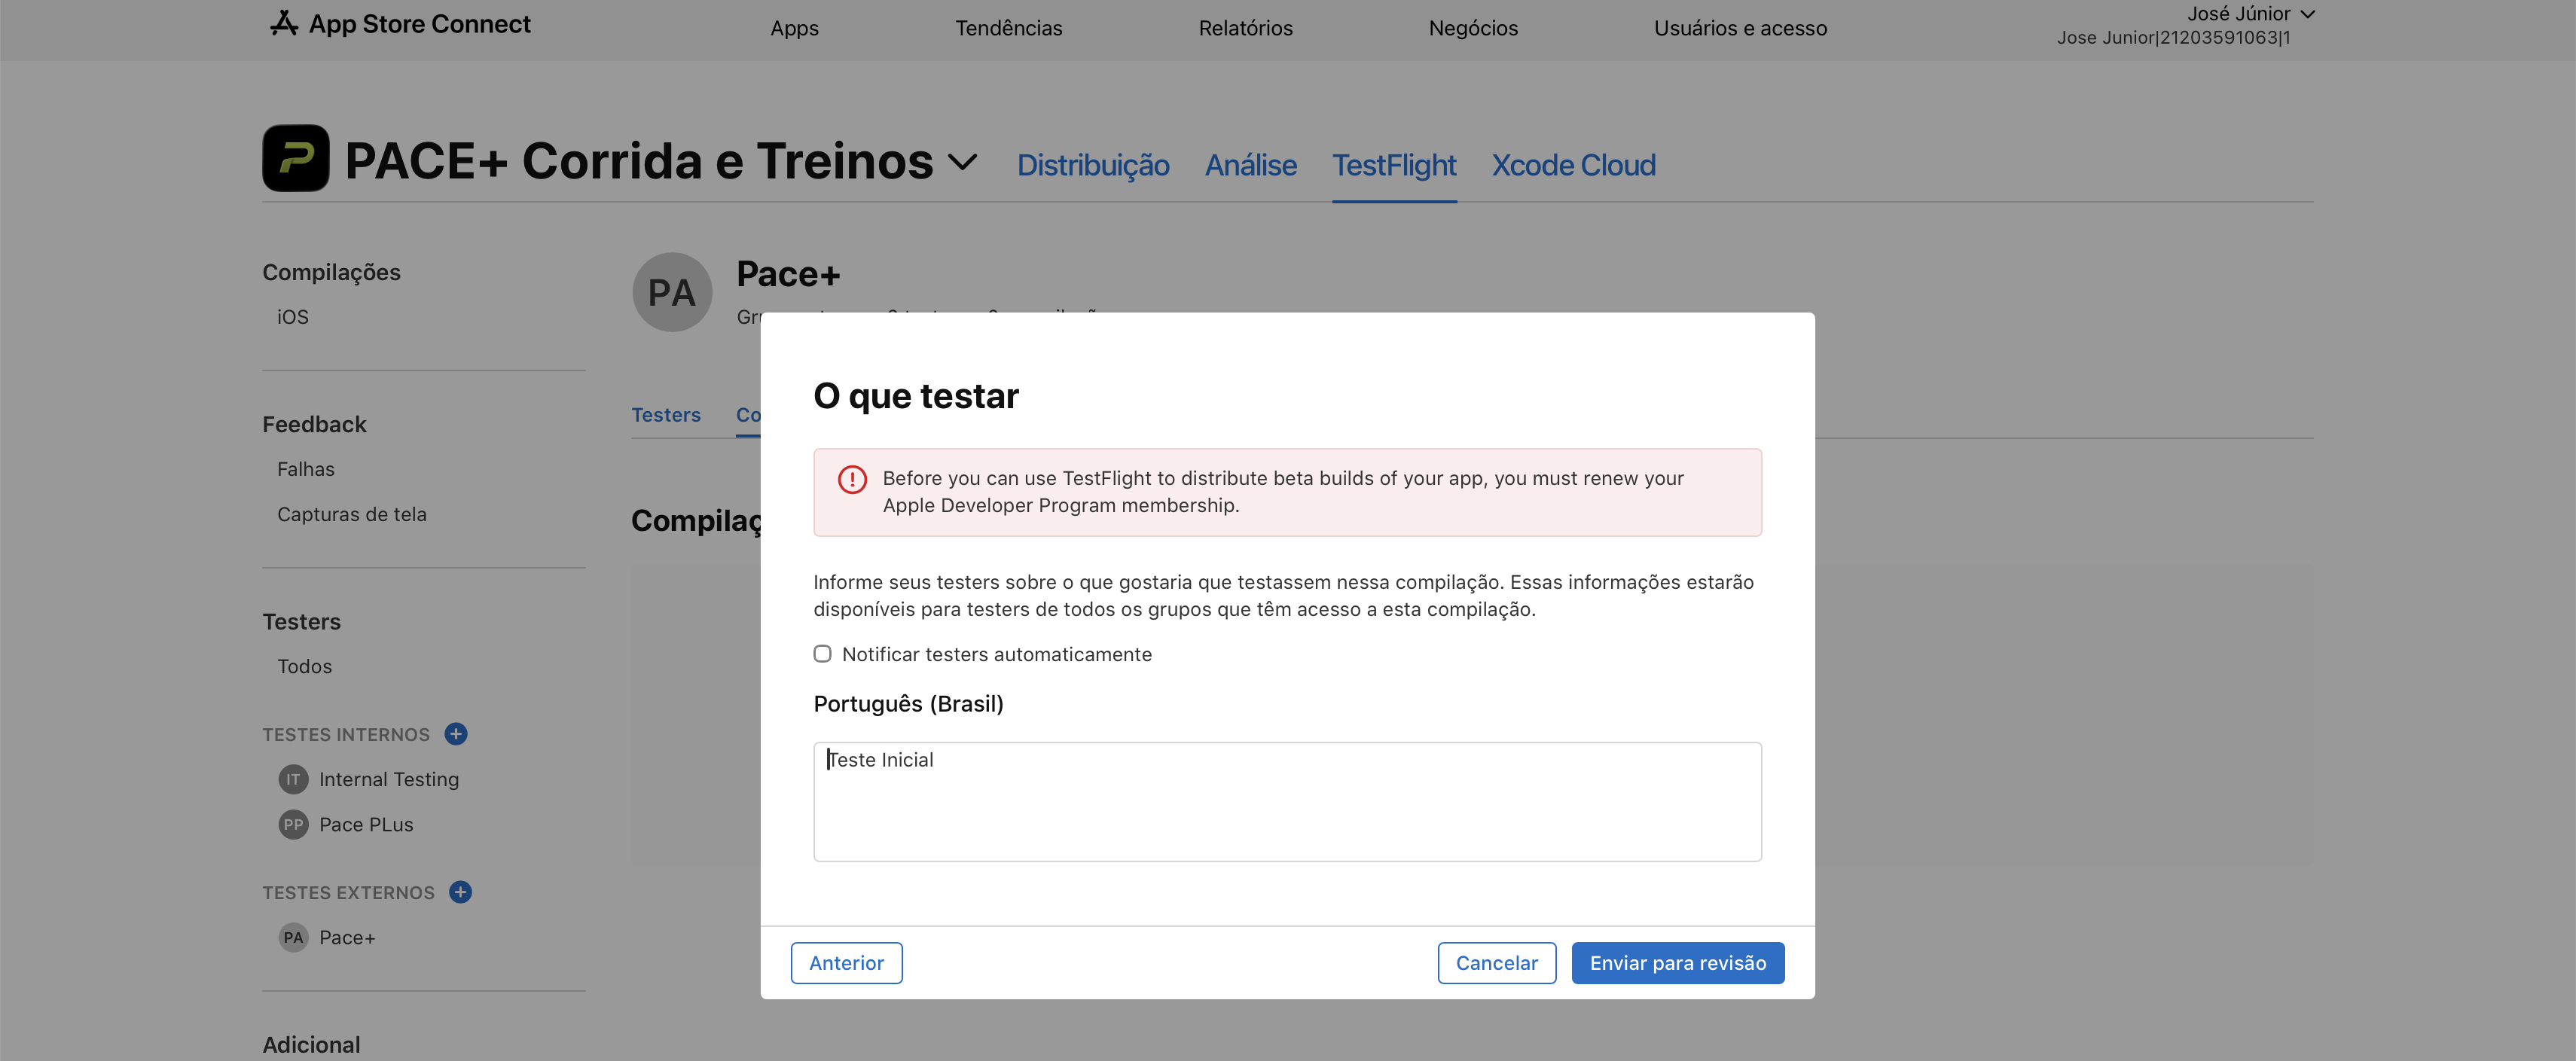Click the Cancelar button
The height and width of the screenshot is (1061, 2576).
coord(1496,963)
